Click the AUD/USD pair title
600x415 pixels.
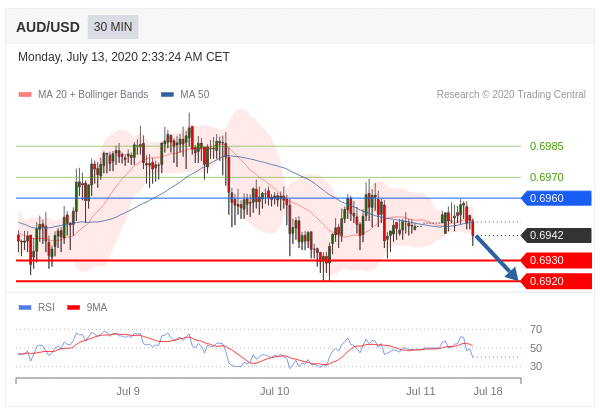pyautogui.click(x=48, y=27)
